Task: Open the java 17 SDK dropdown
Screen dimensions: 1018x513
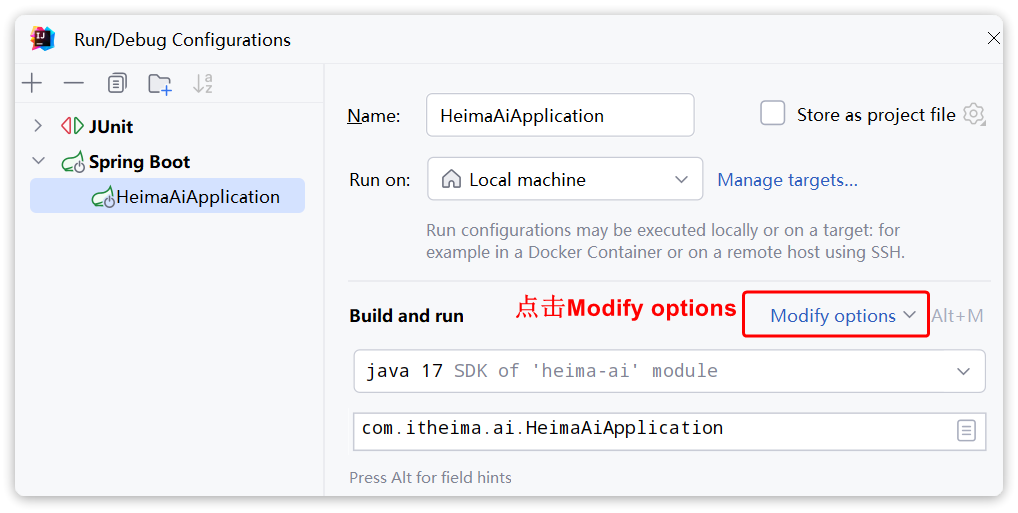Action: coord(669,371)
